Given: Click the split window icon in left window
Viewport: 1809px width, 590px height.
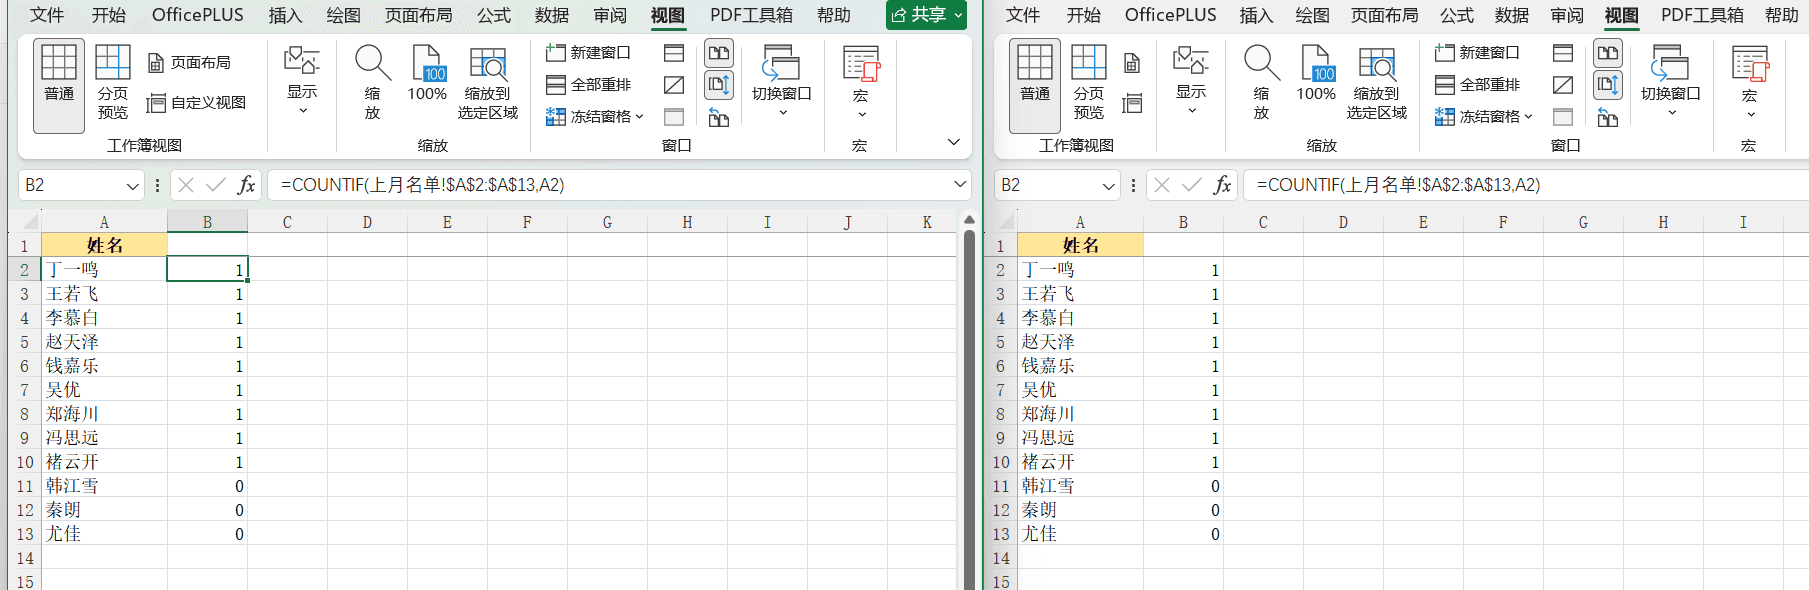Looking at the screenshot, I should click(x=674, y=53).
